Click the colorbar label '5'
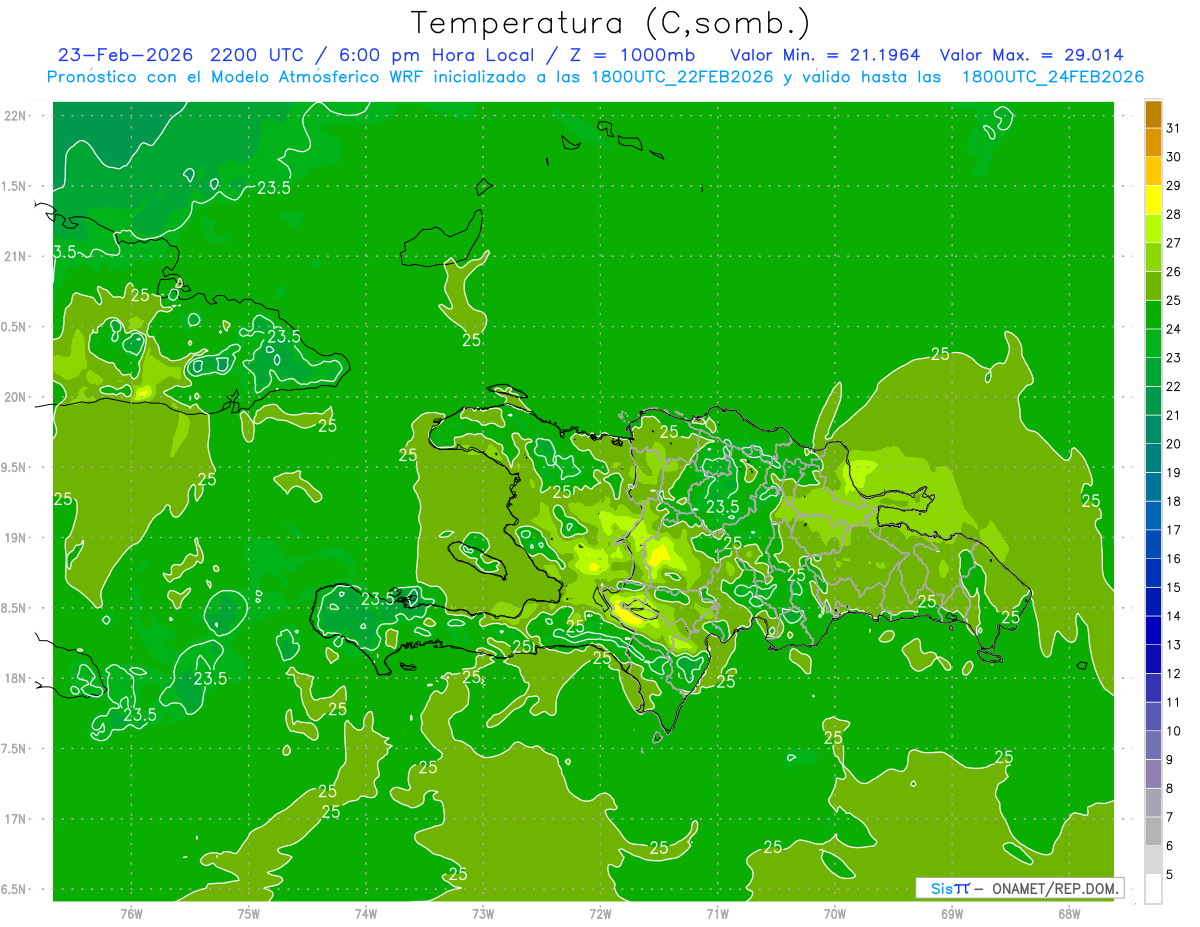 pos(1170,874)
